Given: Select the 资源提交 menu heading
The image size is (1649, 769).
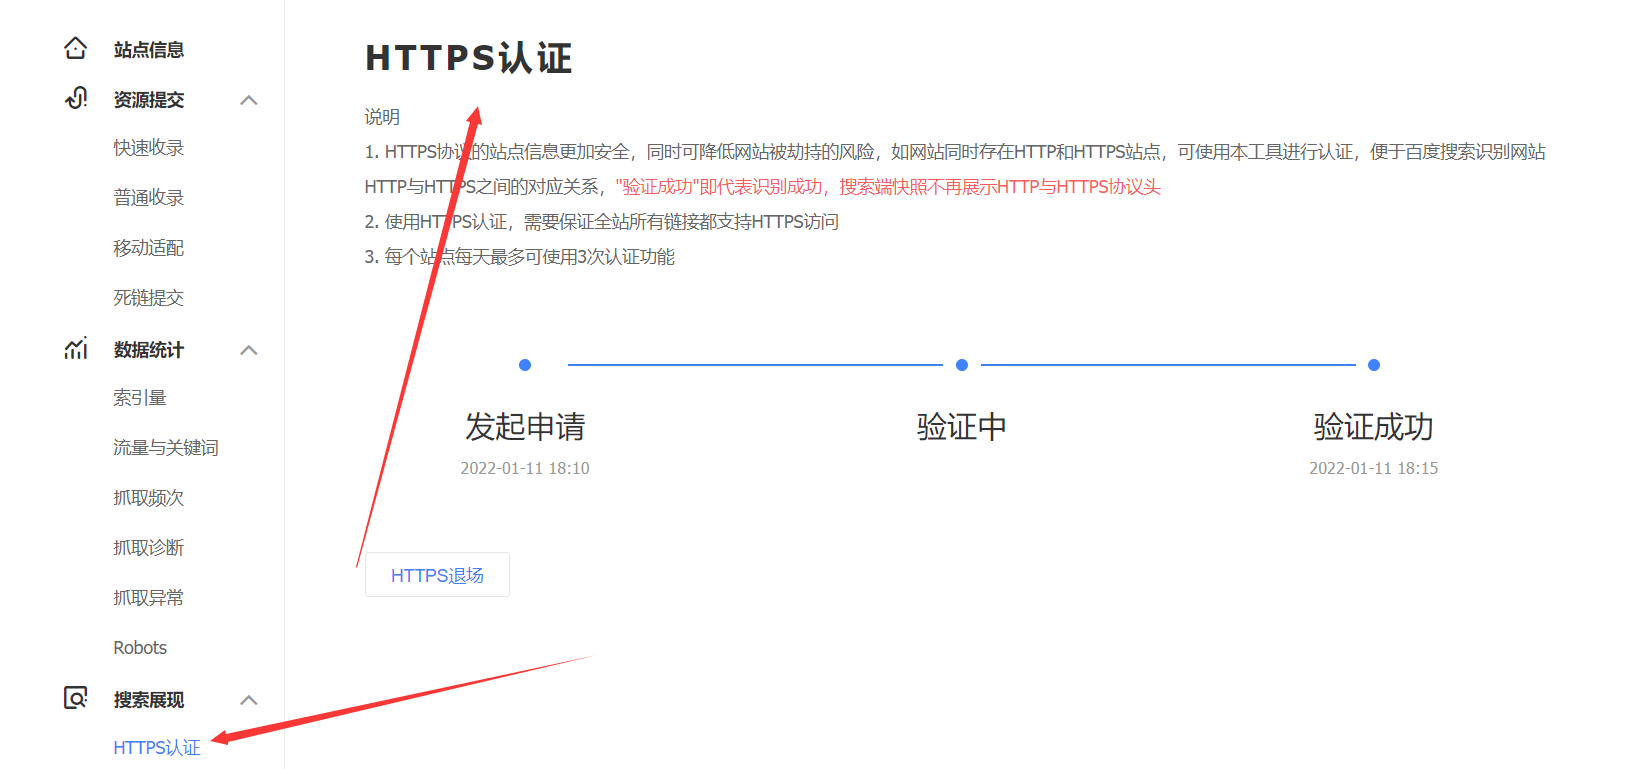Looking at the screenshot, I should (x=149, y=99).
